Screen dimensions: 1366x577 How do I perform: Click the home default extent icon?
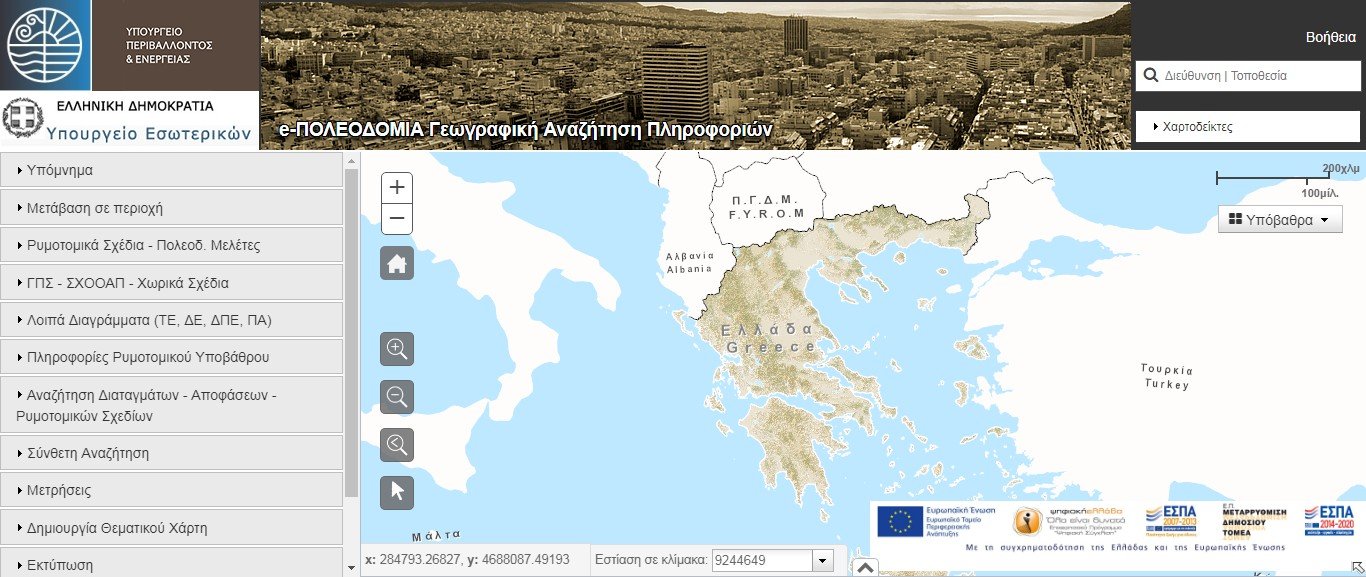pos(397,263)
